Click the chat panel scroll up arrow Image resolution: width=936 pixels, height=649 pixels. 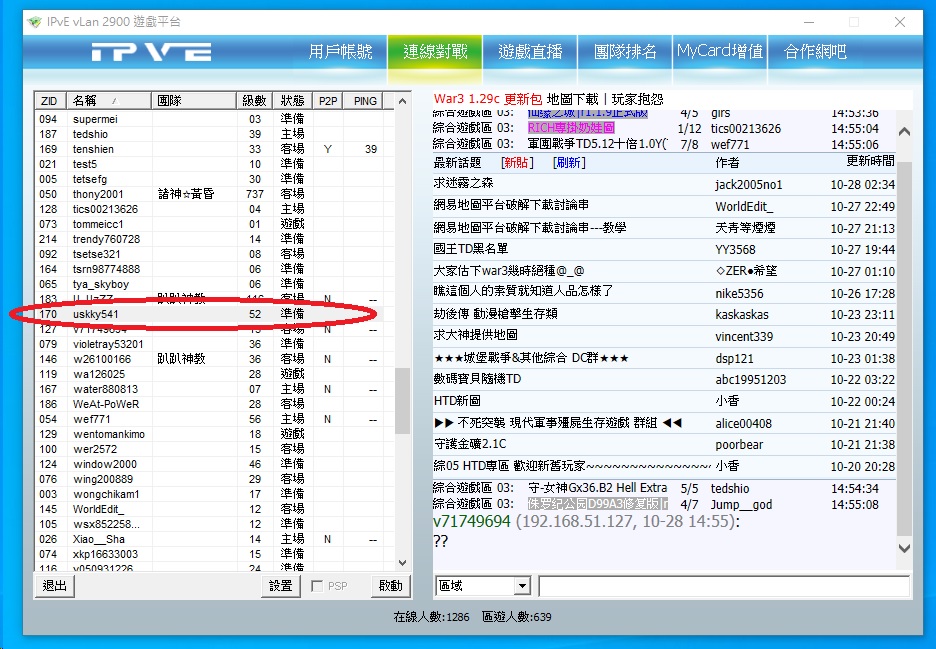tap(904, 132)
